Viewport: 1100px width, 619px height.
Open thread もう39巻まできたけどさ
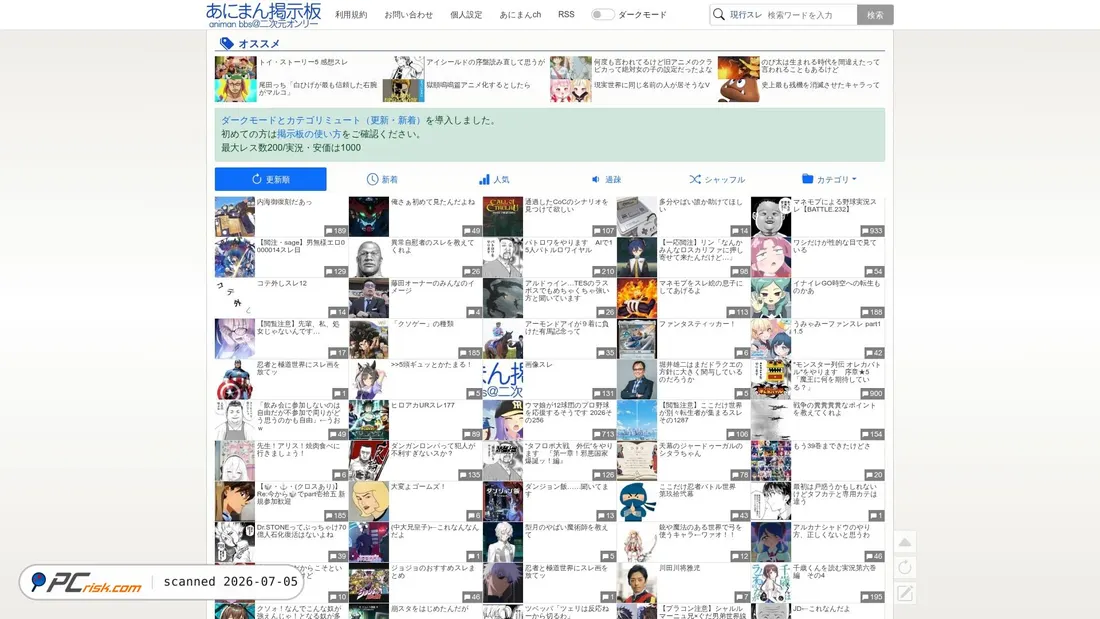point(831,446)
